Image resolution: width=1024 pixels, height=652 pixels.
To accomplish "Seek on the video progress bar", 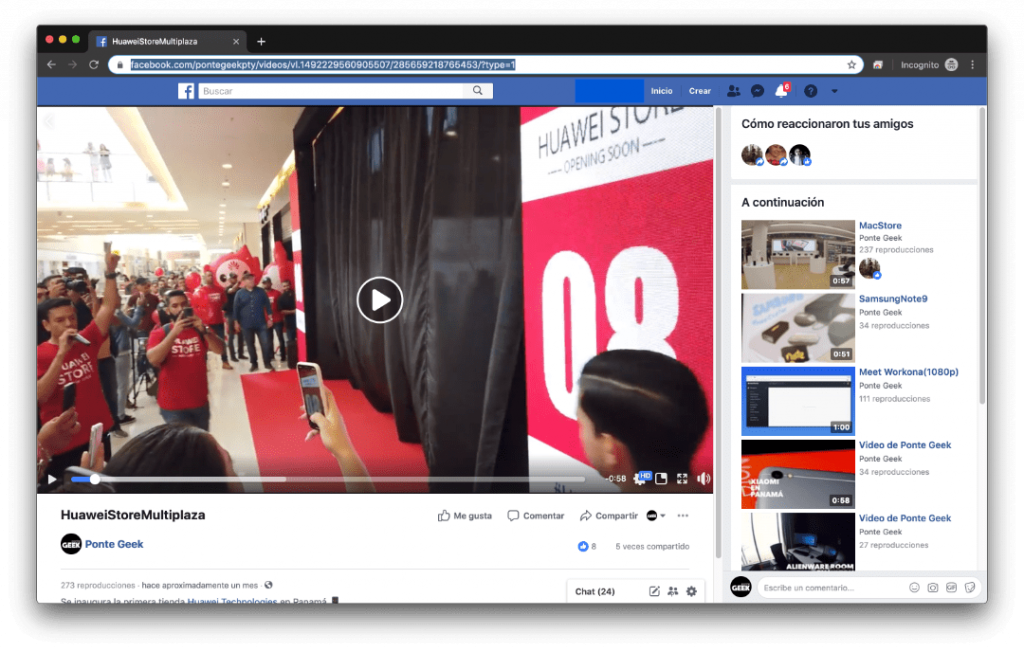I will (328, 479).
